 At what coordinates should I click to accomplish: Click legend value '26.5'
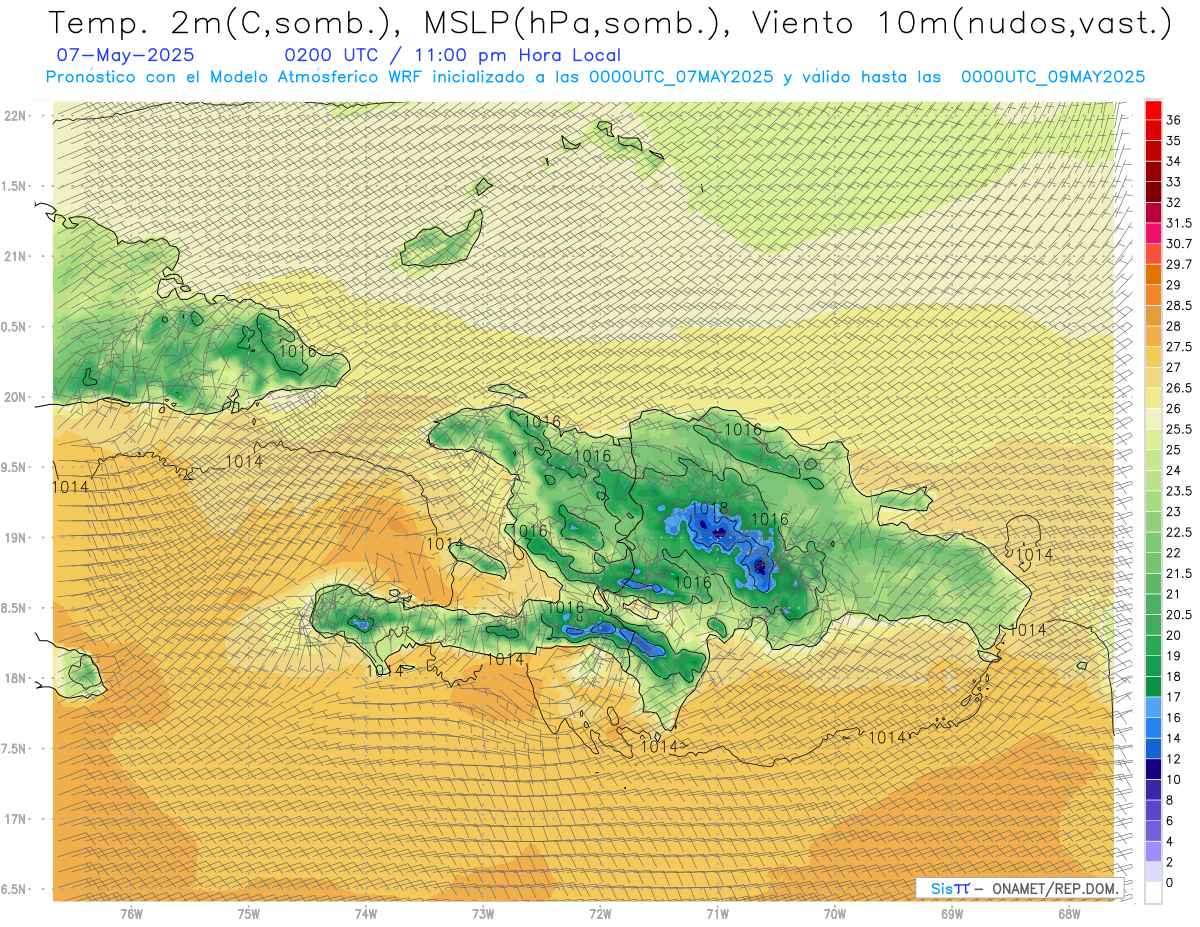[x=1179, y=388]
